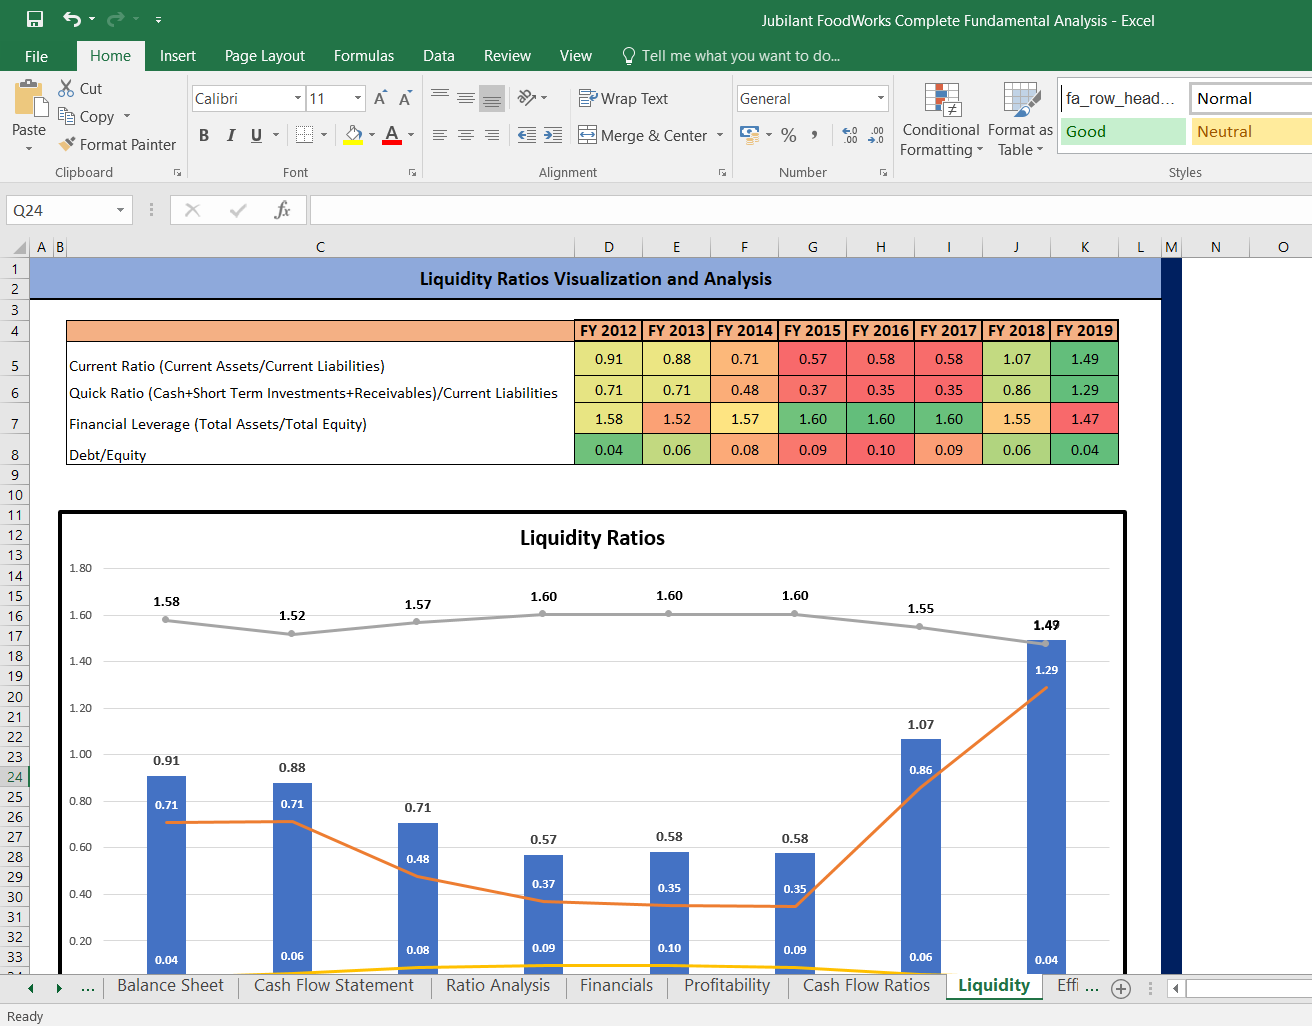The image size is (1312, 1026).
Task: Toggle Bottom Align button
Action: pos(492,98)
